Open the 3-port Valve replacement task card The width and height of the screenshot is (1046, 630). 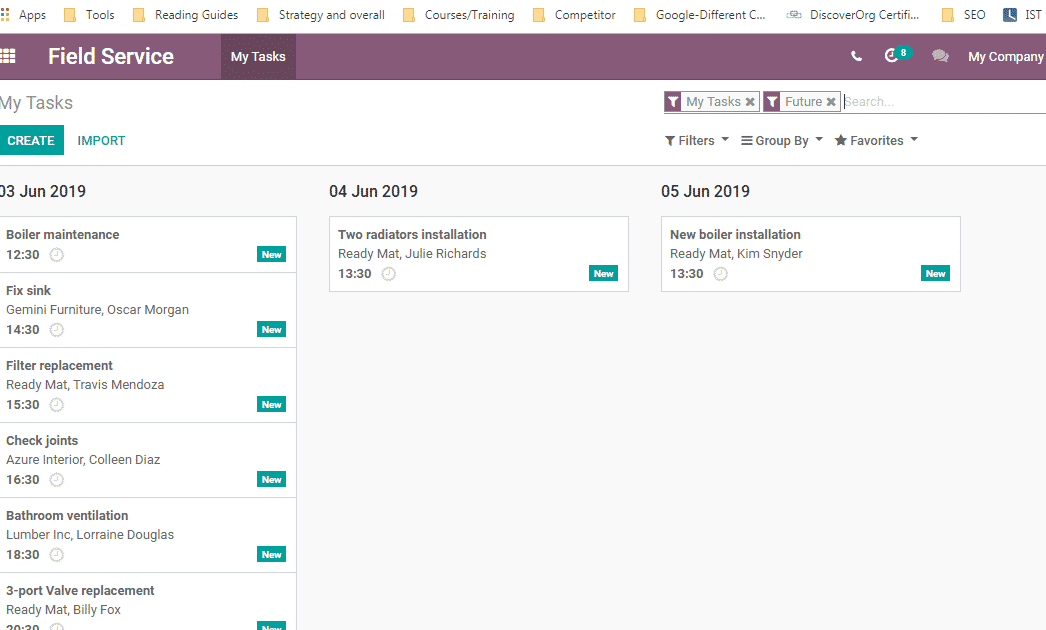coord(147,602)
